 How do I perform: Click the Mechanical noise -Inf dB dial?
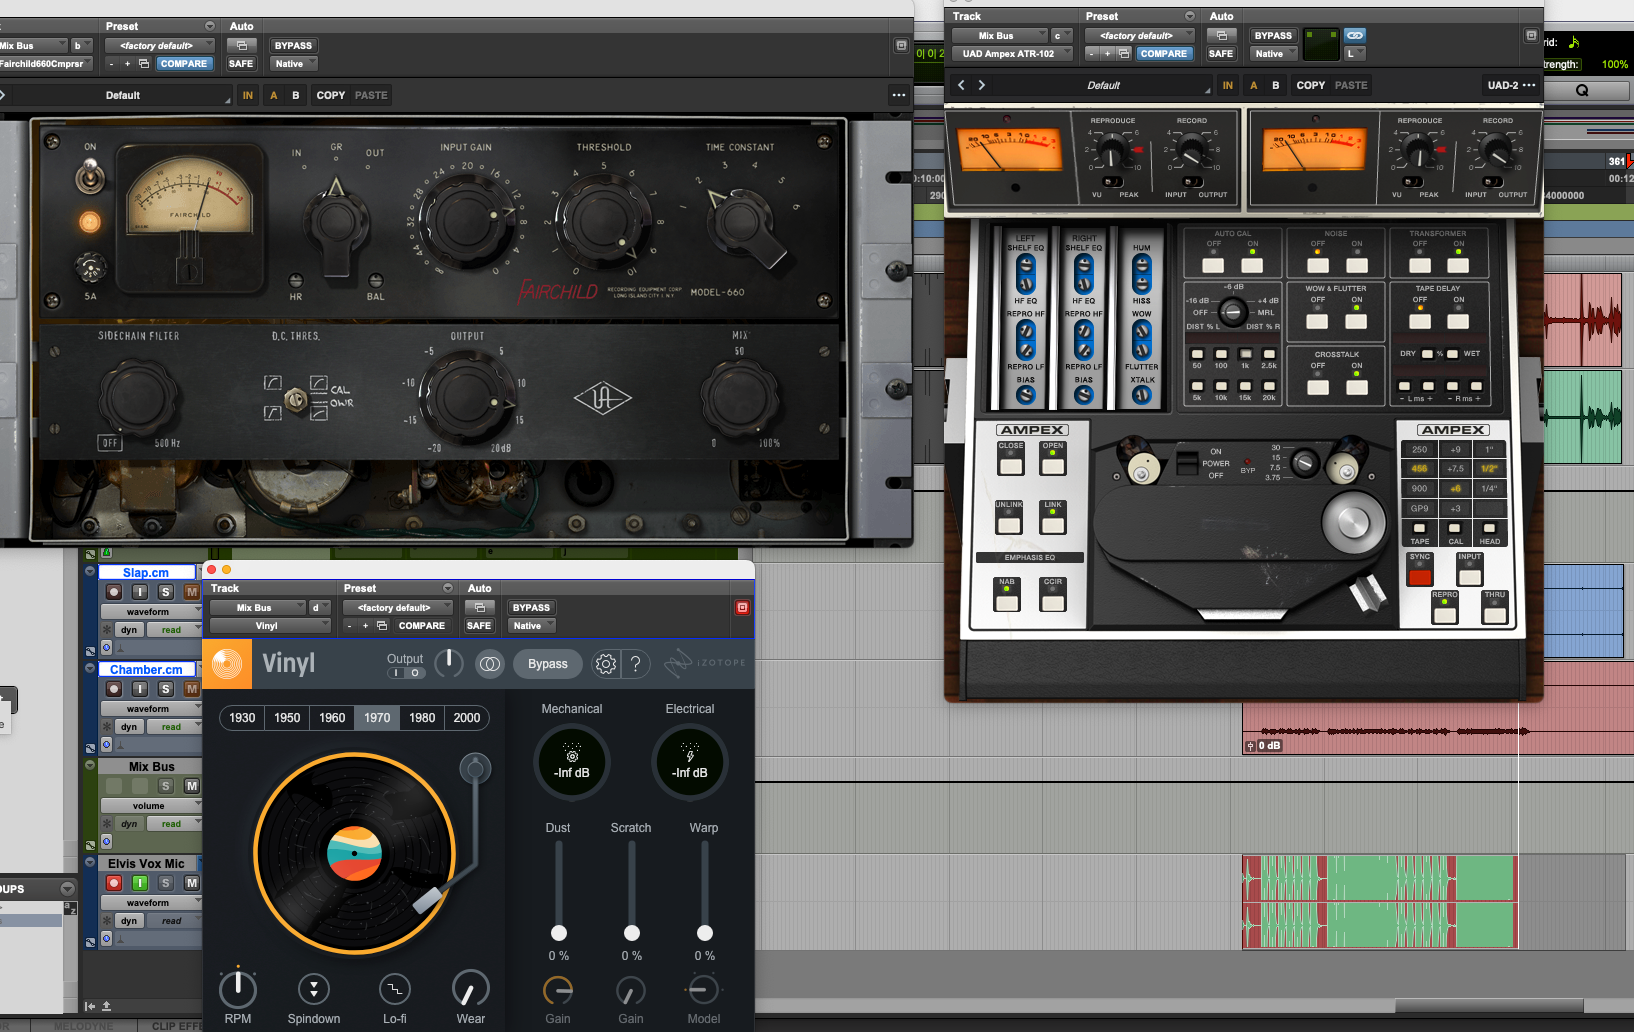click(x=572, y=762)
